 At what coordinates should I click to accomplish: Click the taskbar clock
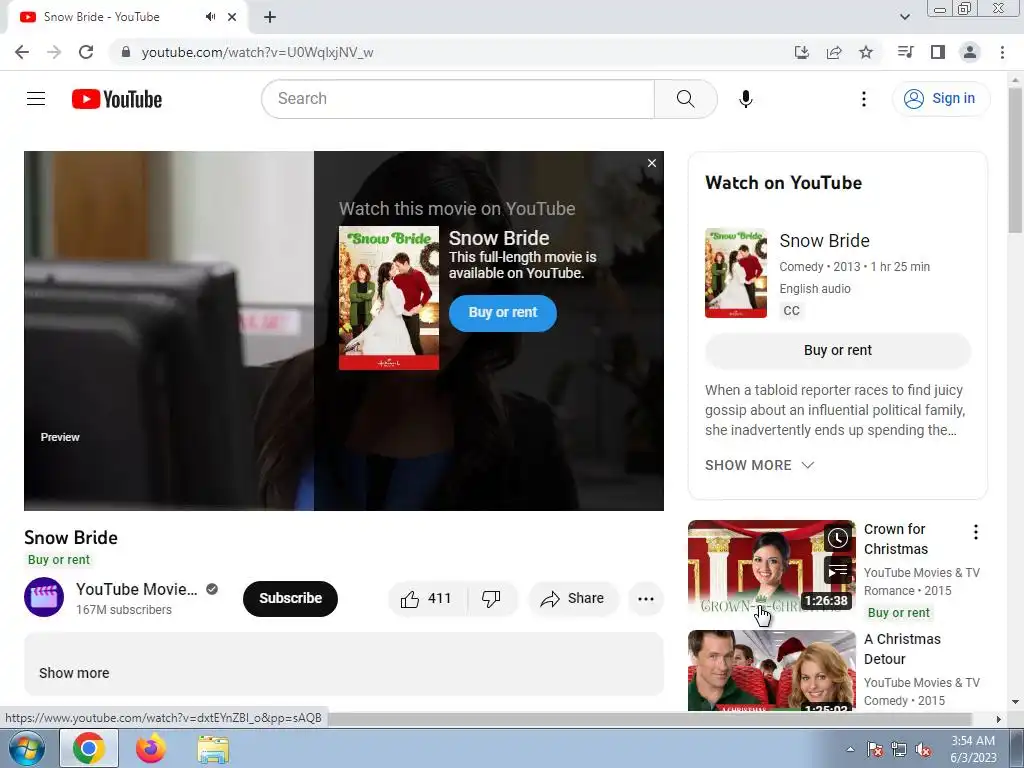coord(973,749)
